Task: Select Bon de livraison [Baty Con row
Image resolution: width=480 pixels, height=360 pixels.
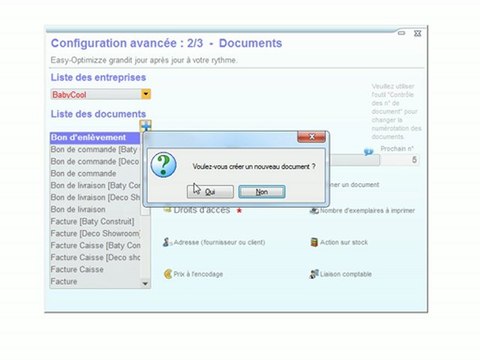Action: click(x=95, y=186)
